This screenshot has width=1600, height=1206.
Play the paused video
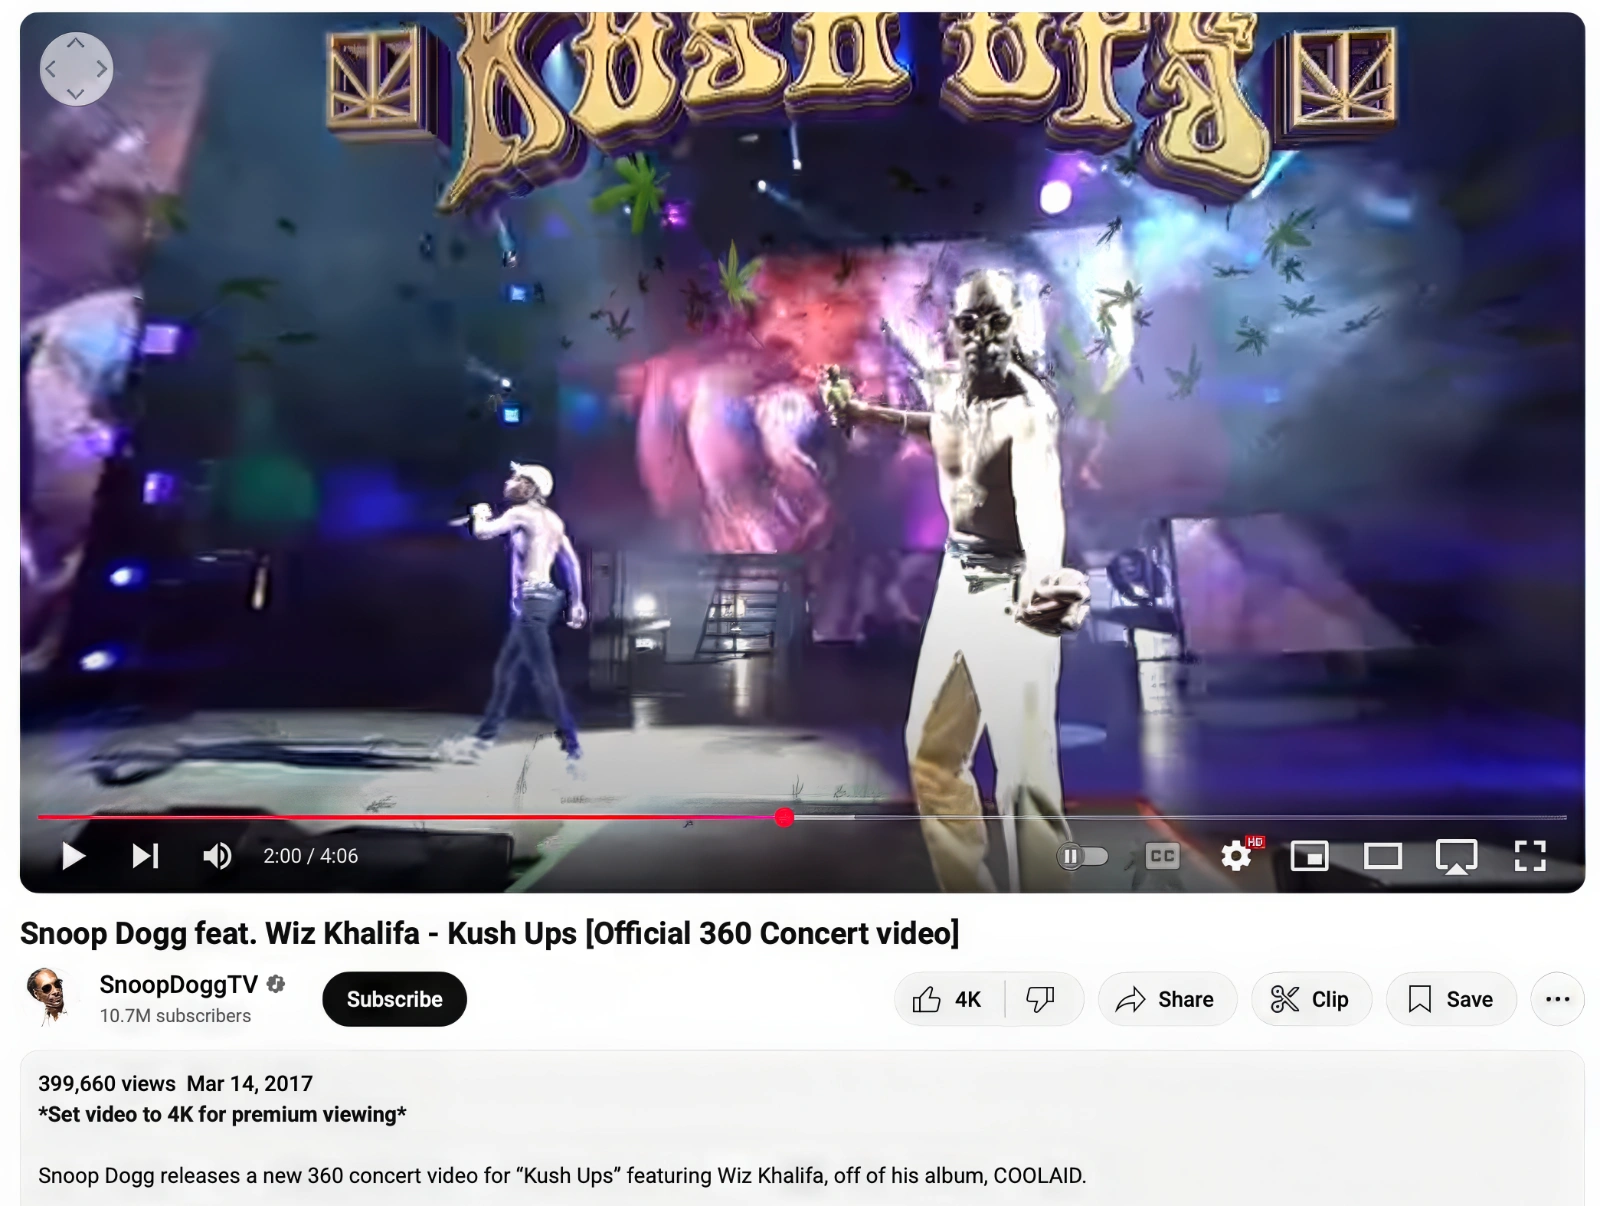[x=73, y=856]
